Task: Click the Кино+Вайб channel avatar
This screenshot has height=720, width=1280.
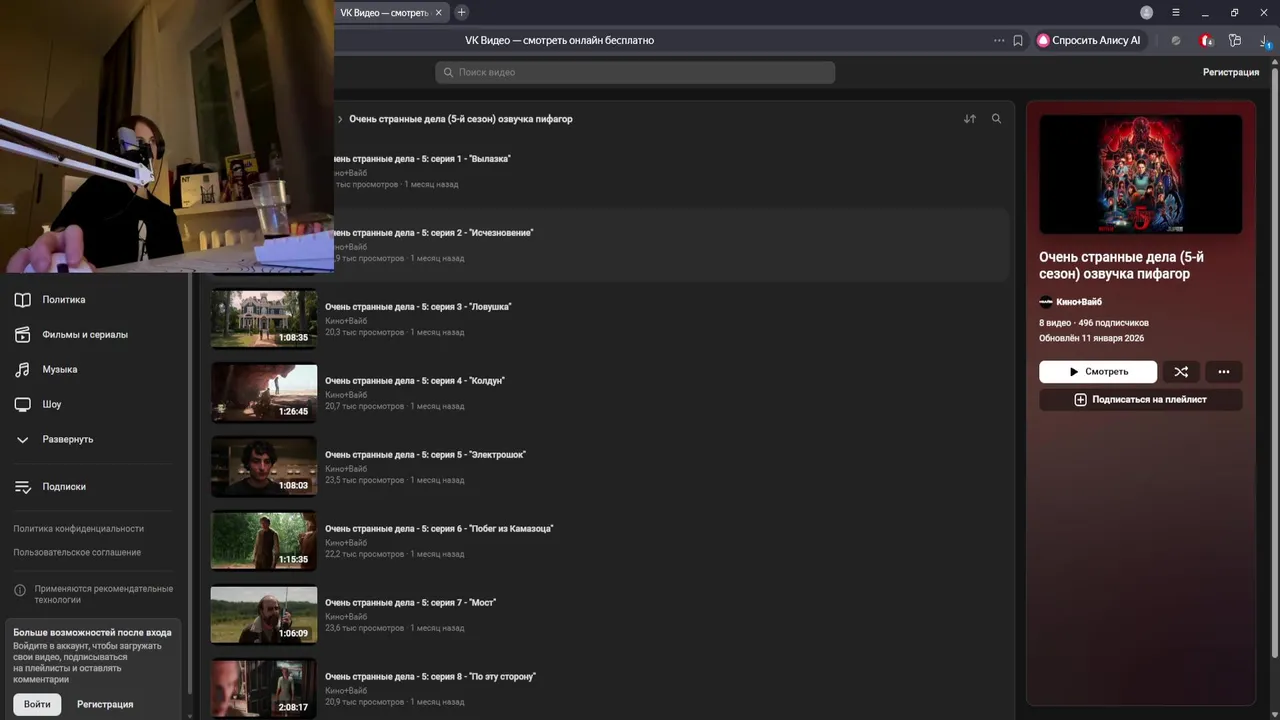Action: [x=1046, y=302]
